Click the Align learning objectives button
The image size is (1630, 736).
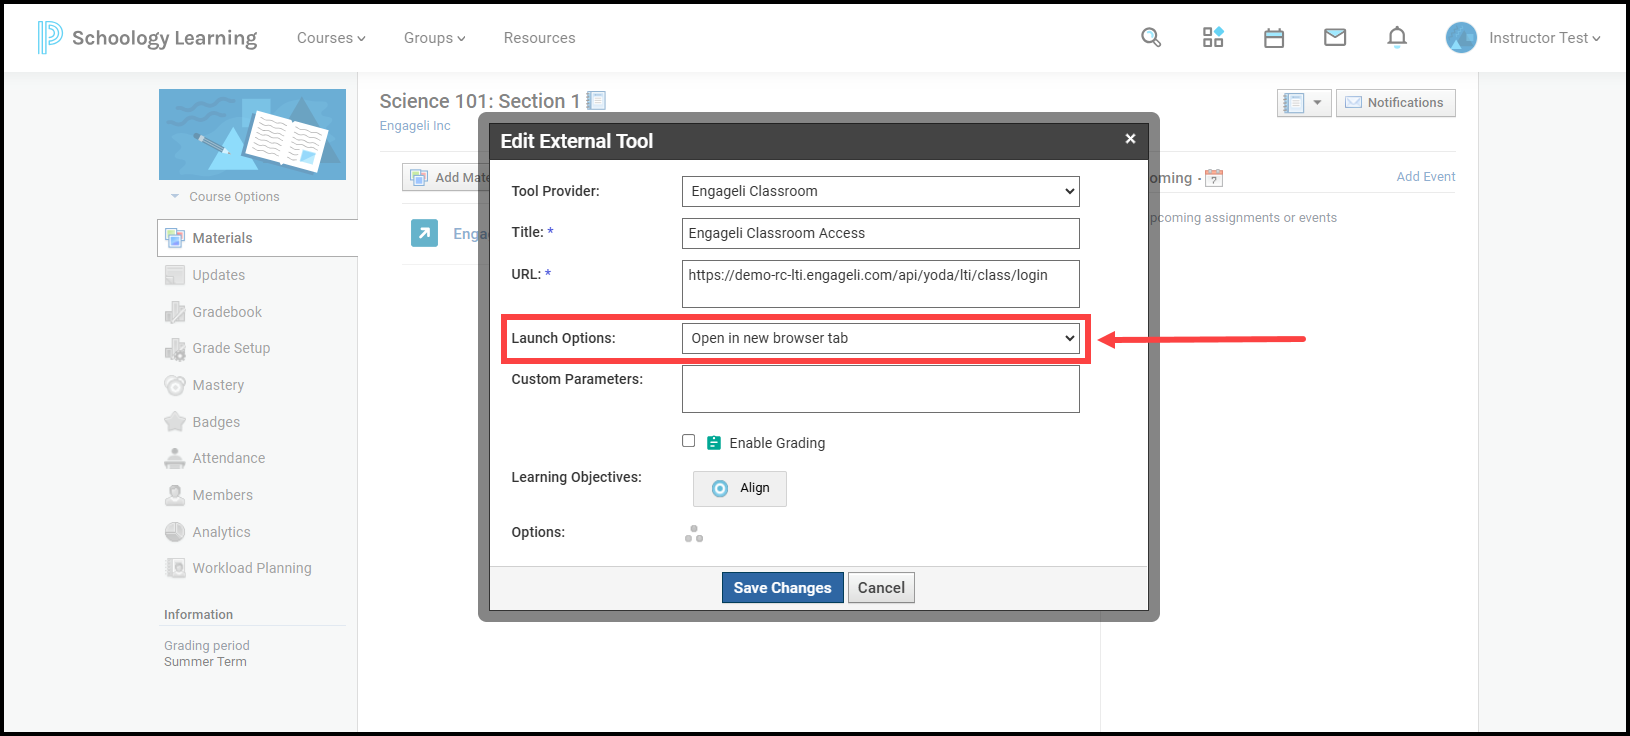(x=740, y=488)
